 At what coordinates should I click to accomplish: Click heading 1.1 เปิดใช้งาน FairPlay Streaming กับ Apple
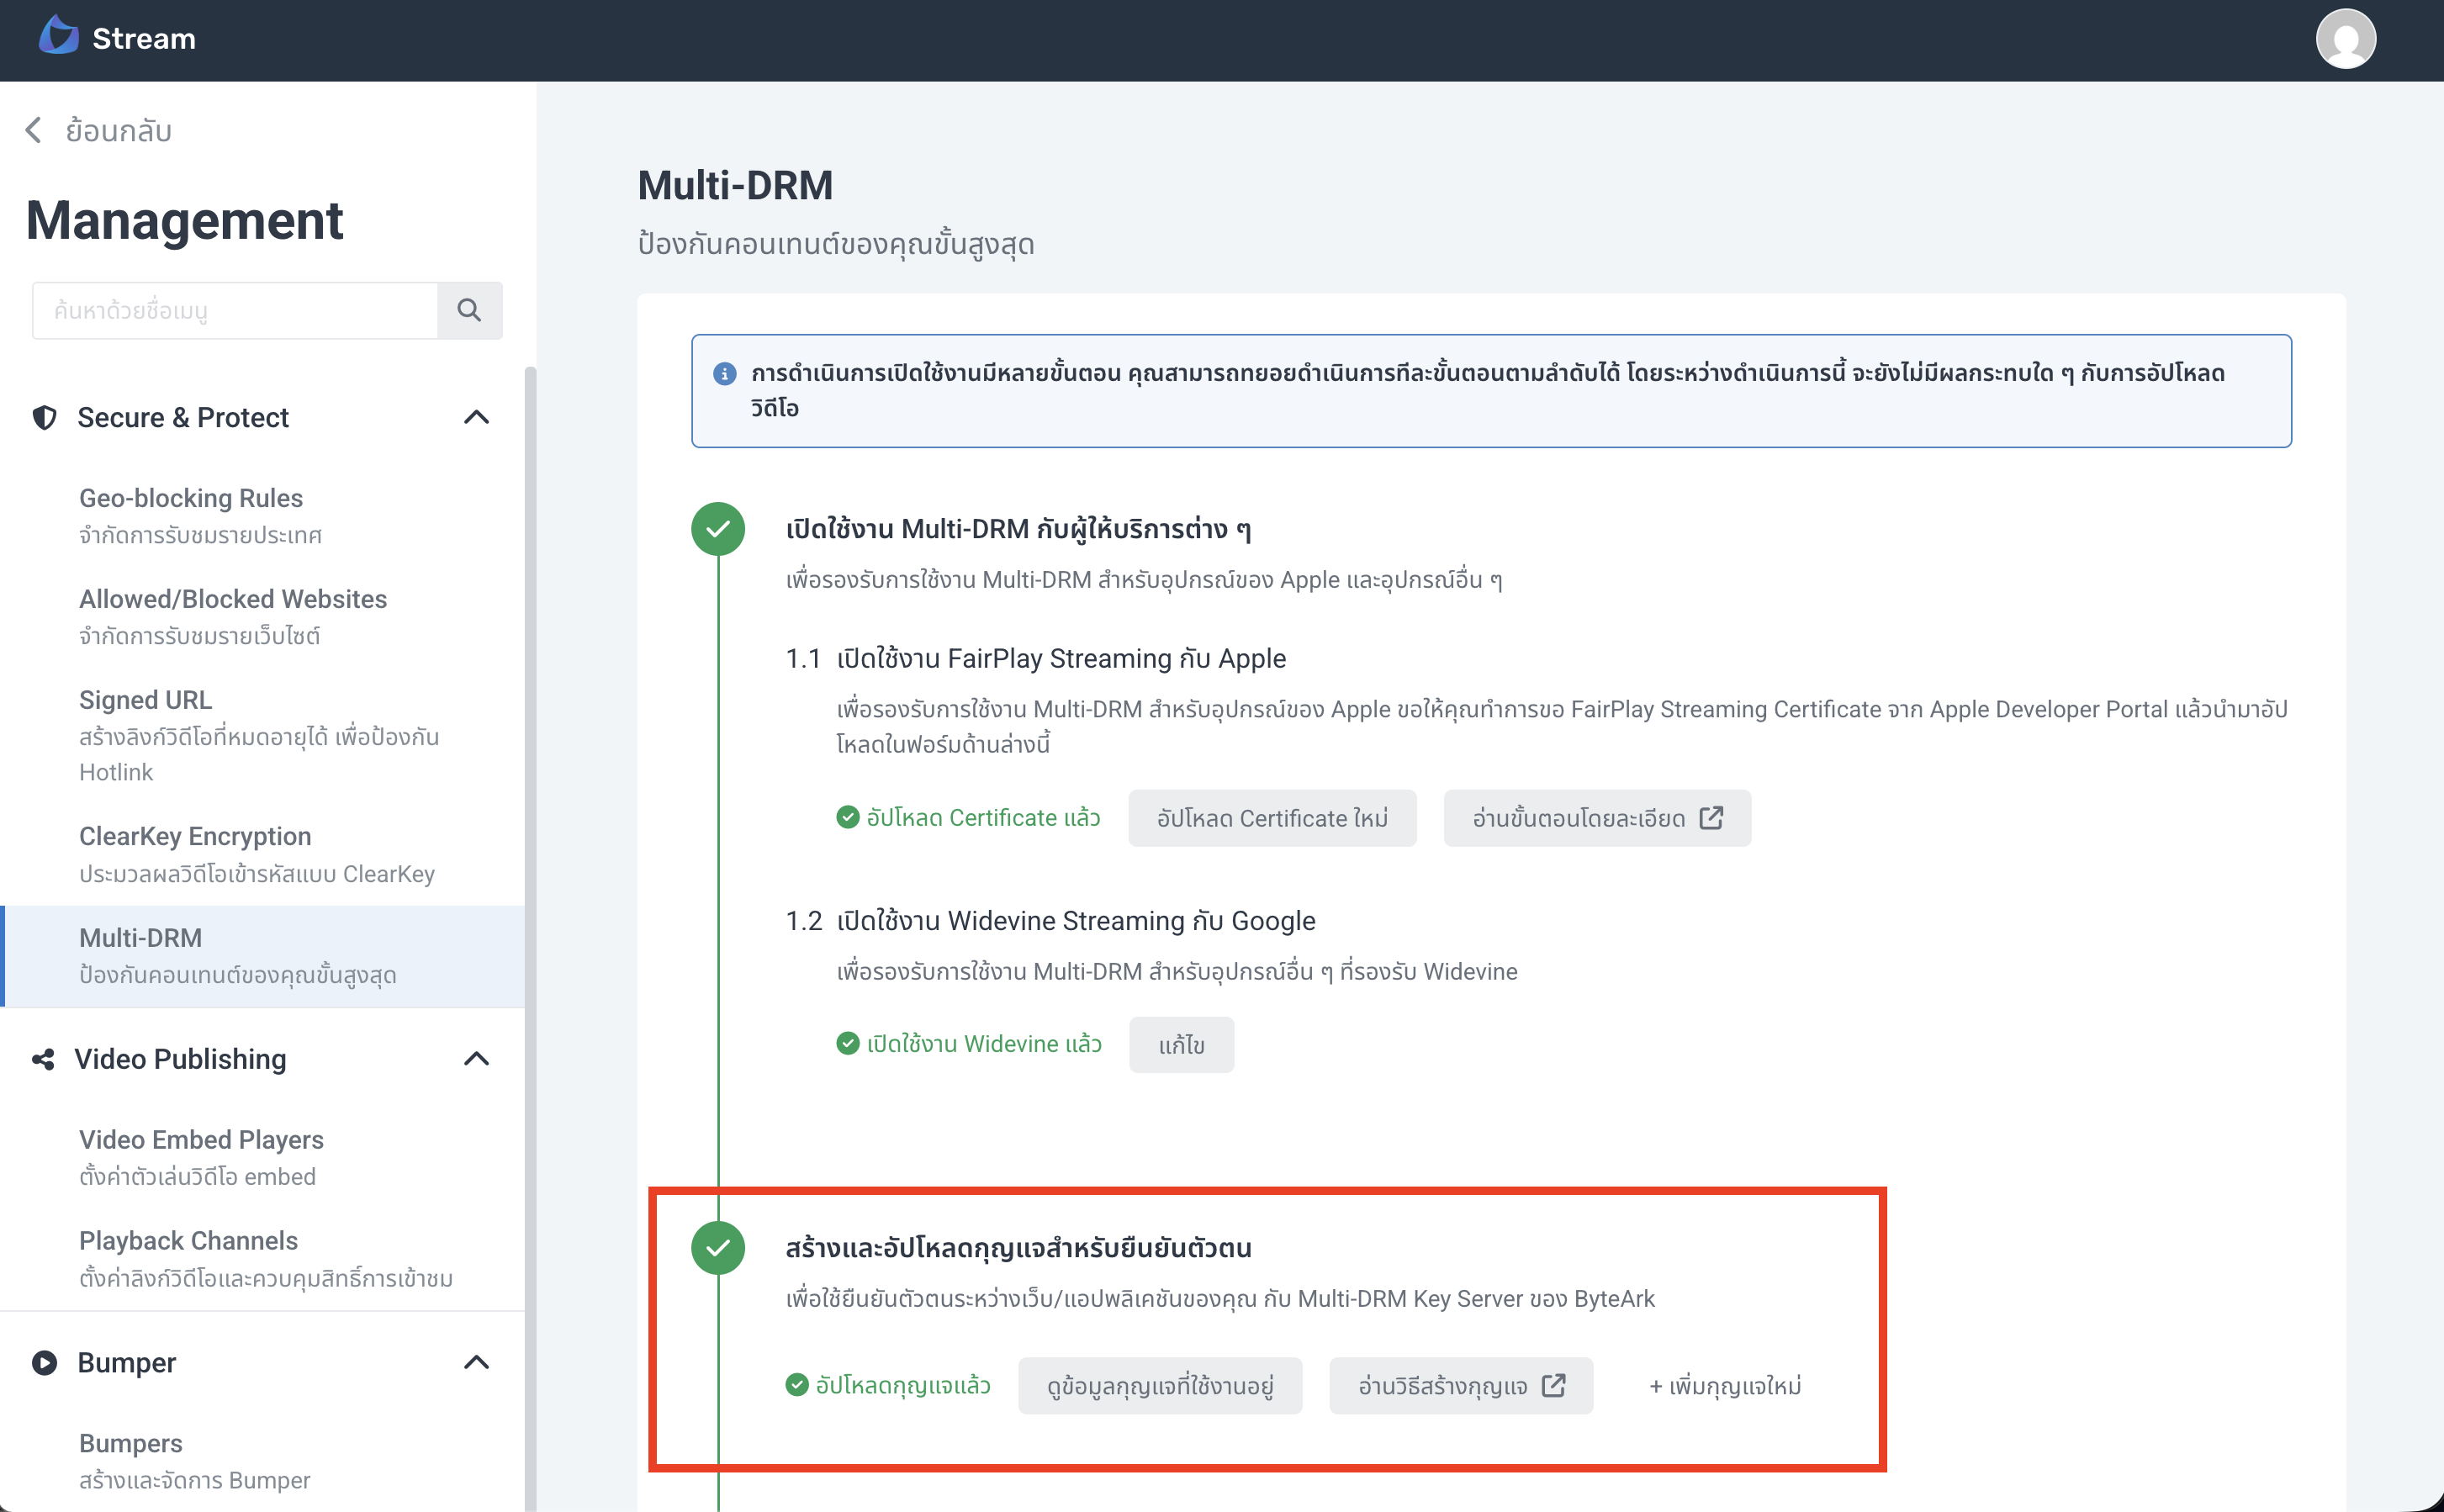coord(1036,658)
